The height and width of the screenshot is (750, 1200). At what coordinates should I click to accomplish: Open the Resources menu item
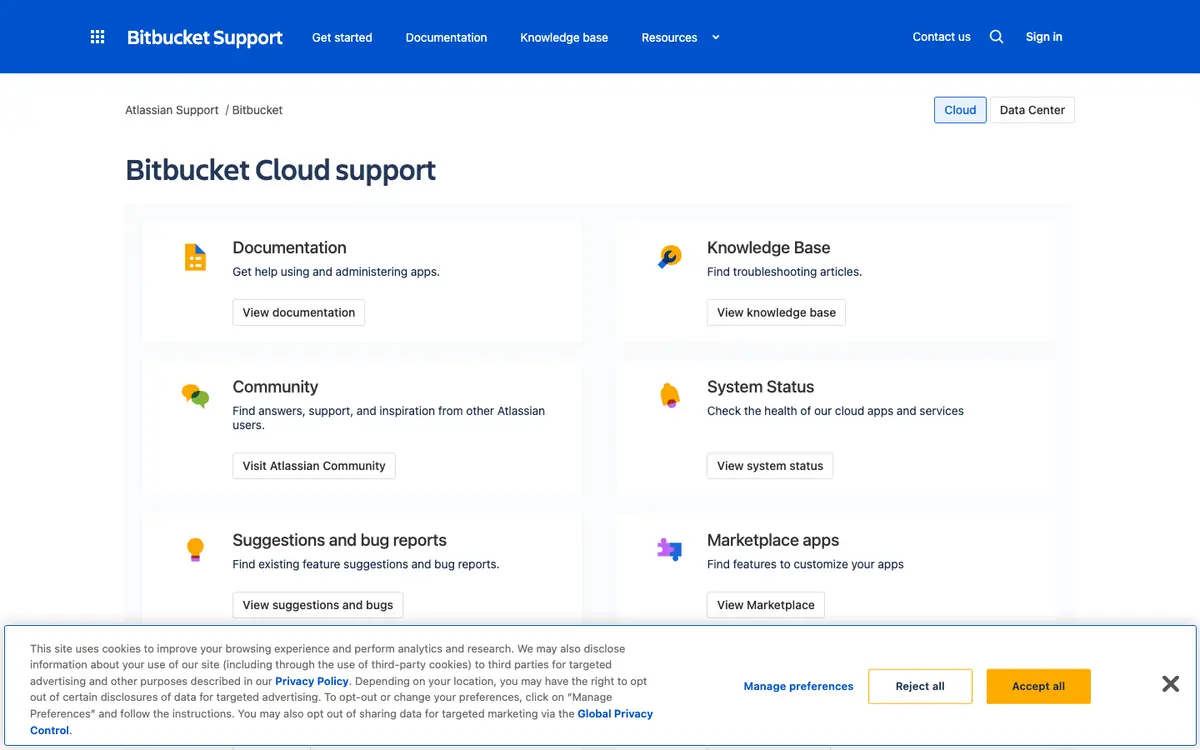point(669,38)
